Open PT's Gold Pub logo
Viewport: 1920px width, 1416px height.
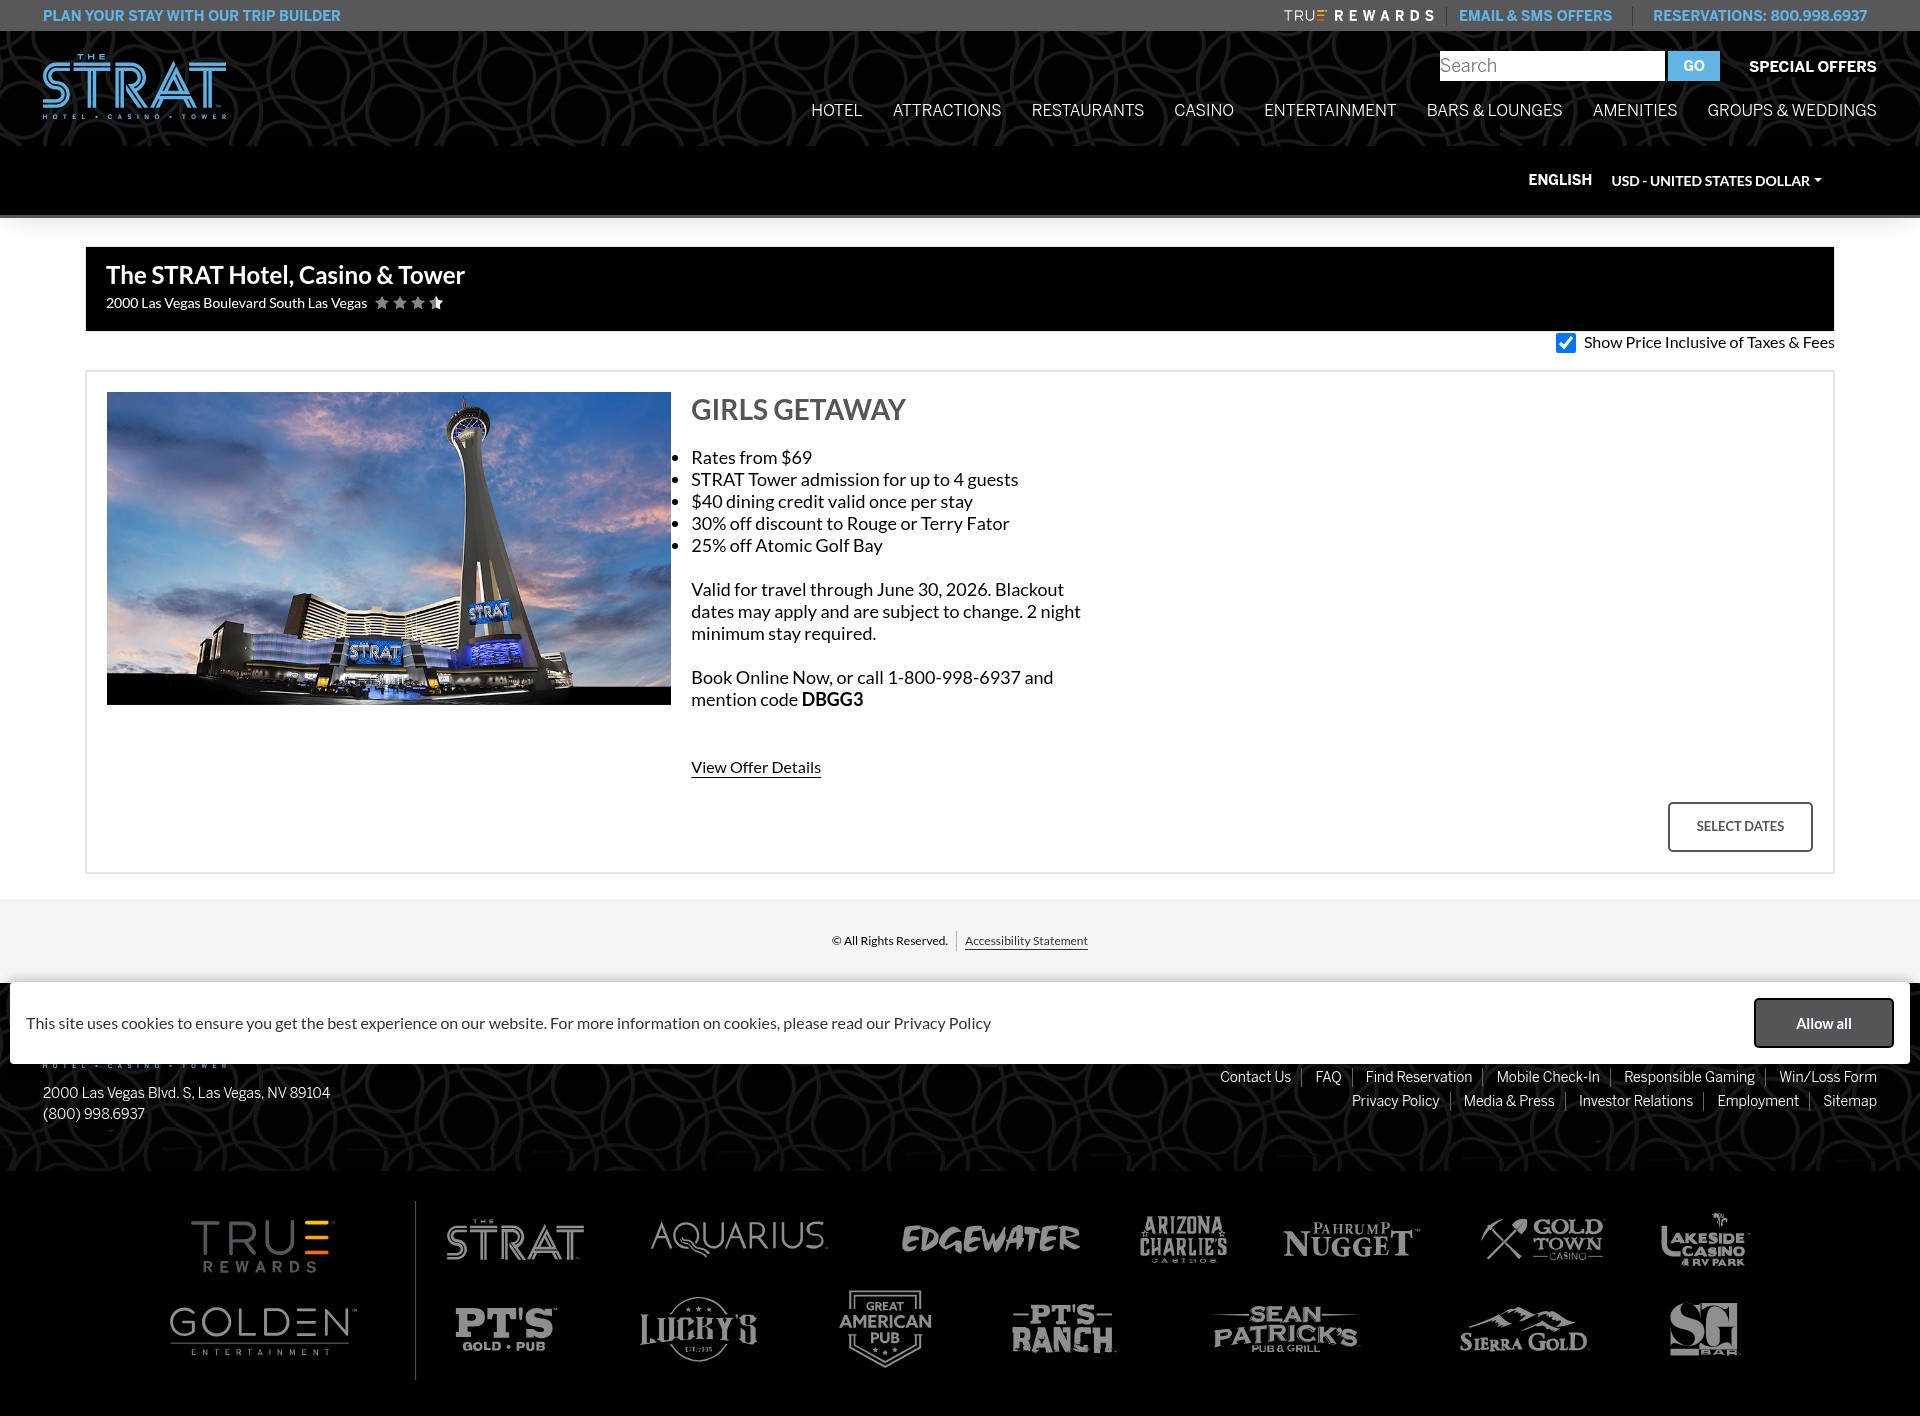point(505,1330)
